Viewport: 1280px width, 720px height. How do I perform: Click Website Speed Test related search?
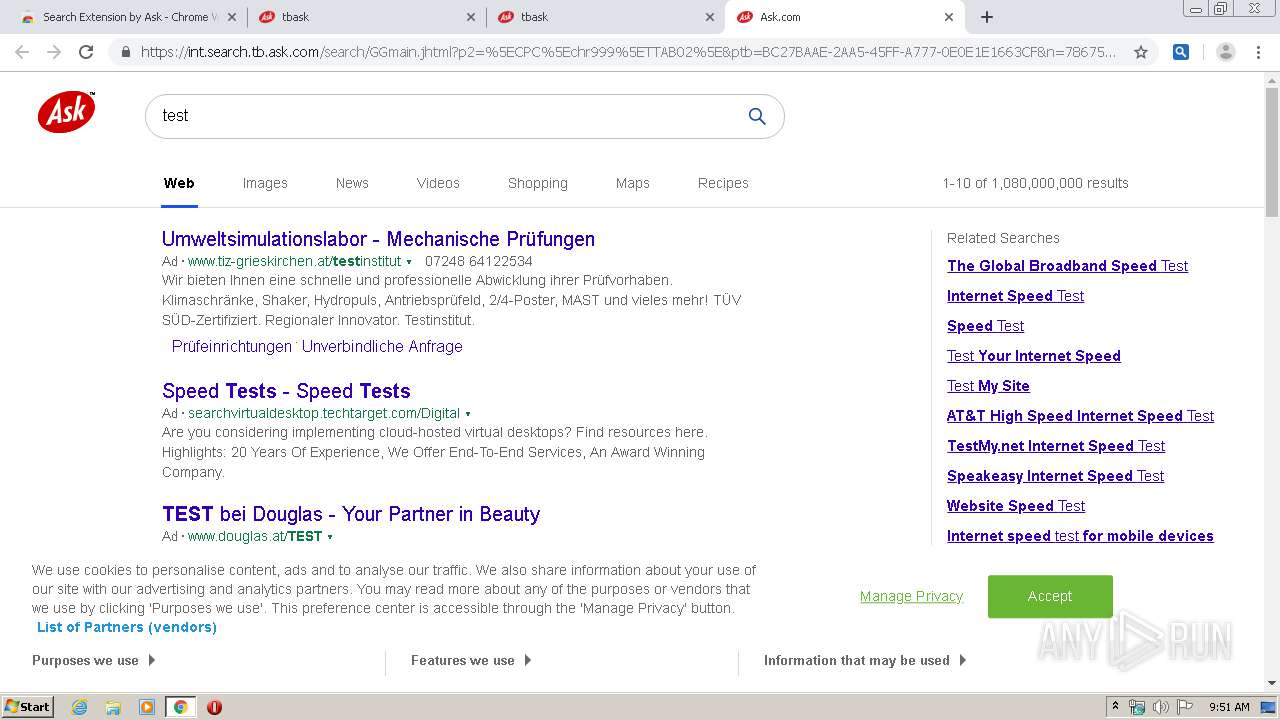point(1016,506)
